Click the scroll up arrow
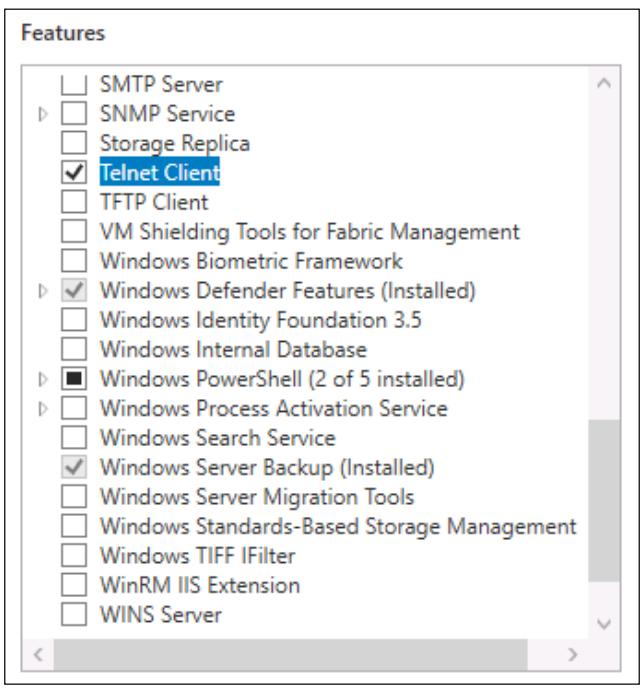This screenshot has height=689, width=643. 604,83
